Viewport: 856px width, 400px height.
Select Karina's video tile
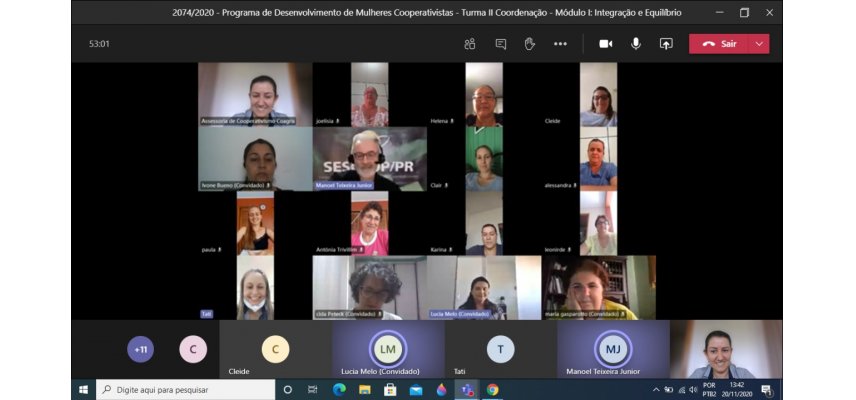click(484, 223)
